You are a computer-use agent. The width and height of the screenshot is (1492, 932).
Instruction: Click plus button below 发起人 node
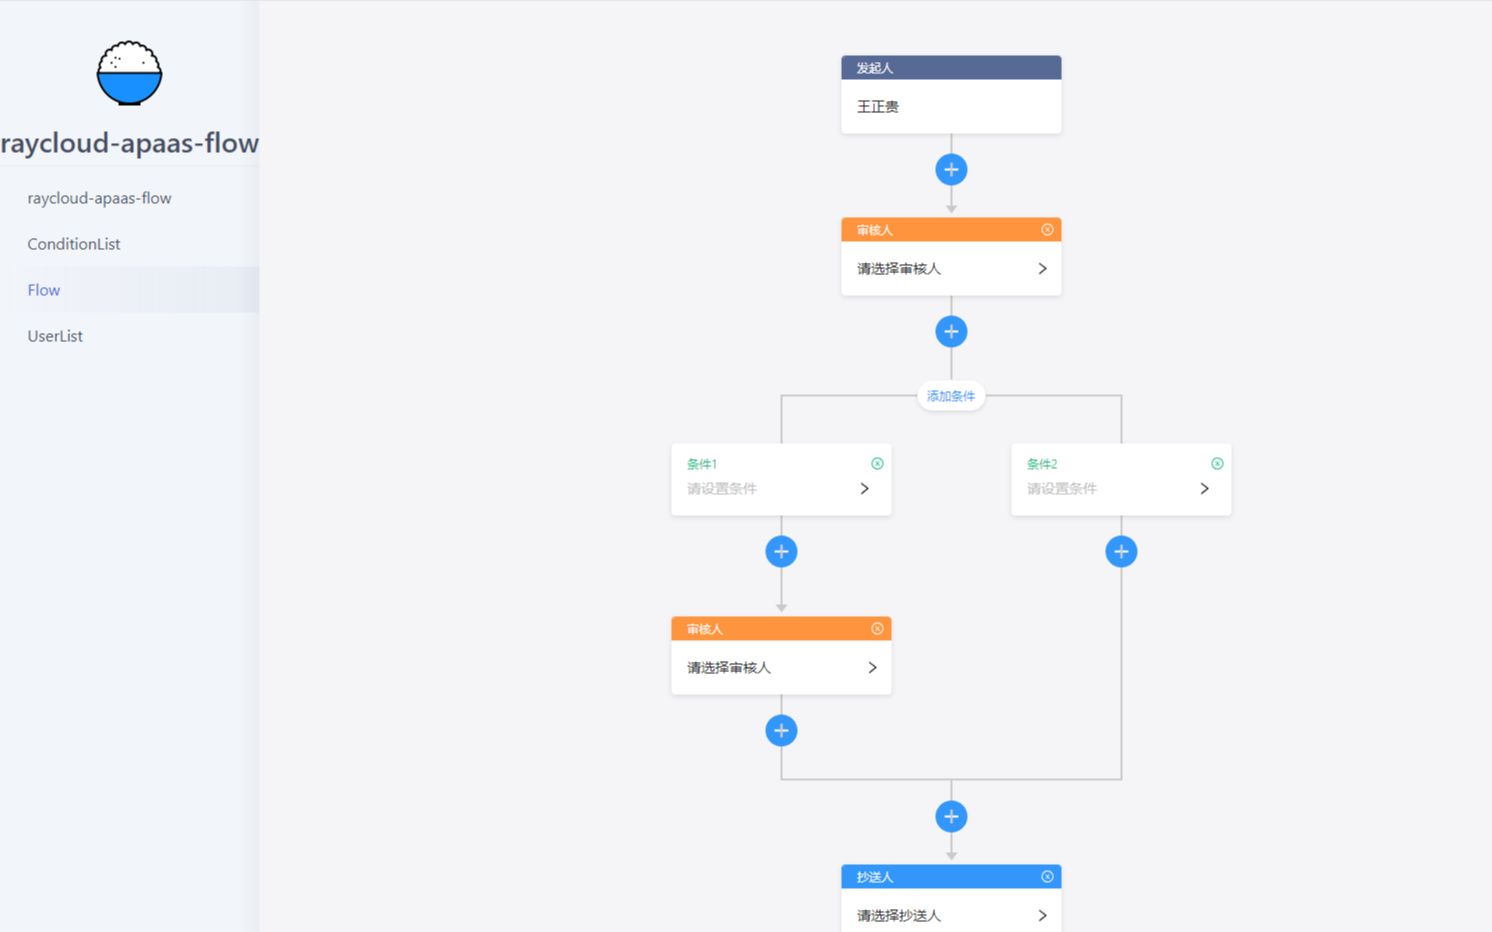pos(951,170)
